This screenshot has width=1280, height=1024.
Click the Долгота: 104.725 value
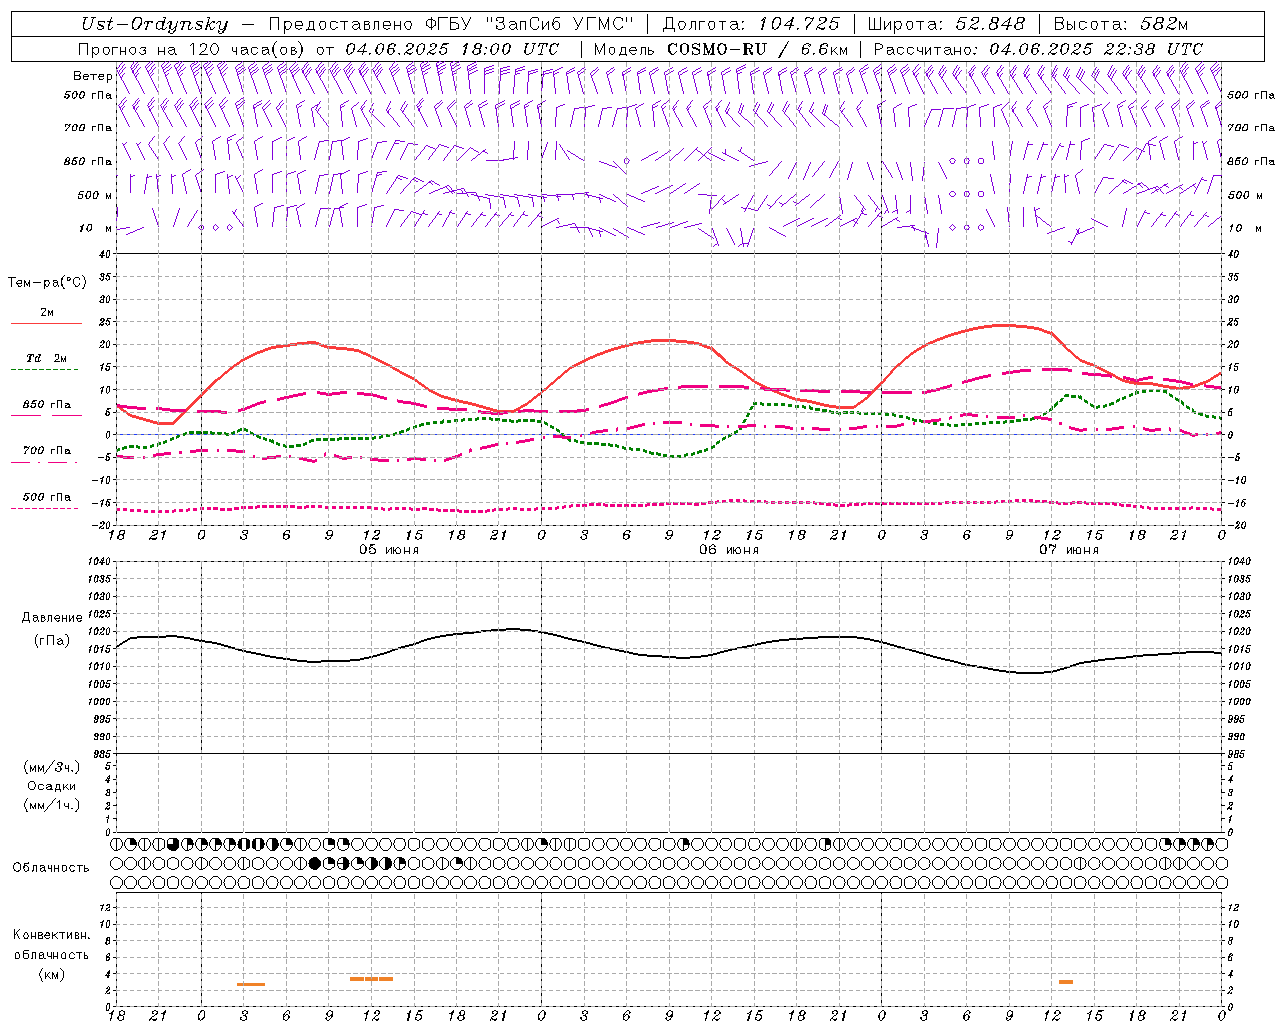(751, 24)
